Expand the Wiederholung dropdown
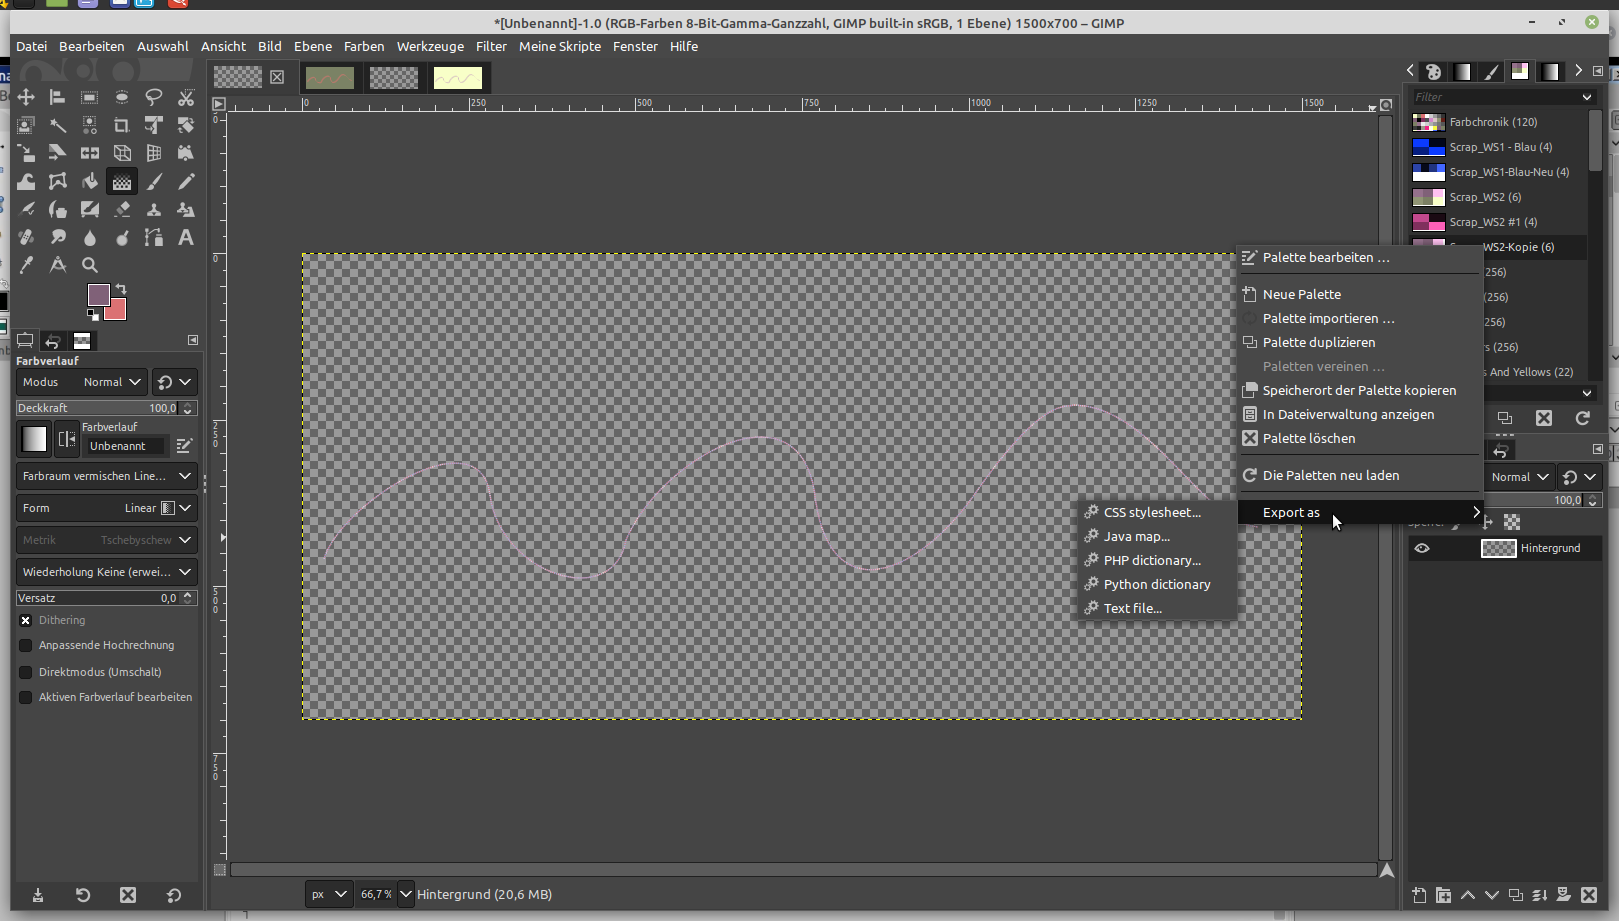The image size is (1619, 921). (185, 572)
